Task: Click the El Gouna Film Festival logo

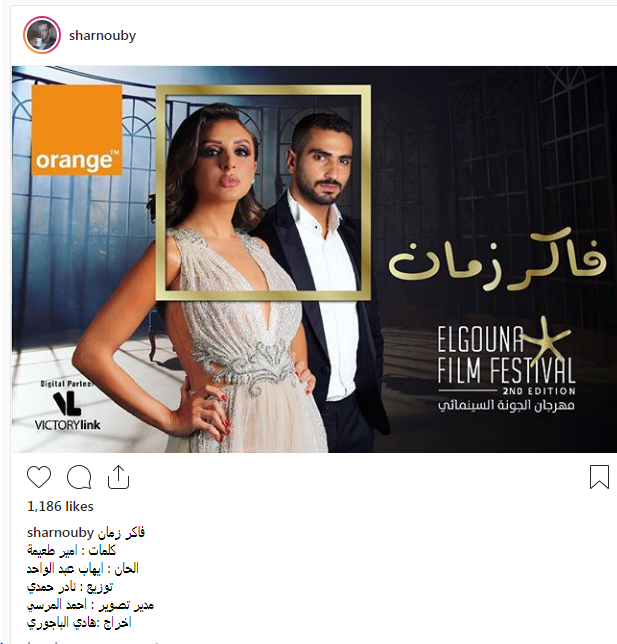Action: click(506, 365)
